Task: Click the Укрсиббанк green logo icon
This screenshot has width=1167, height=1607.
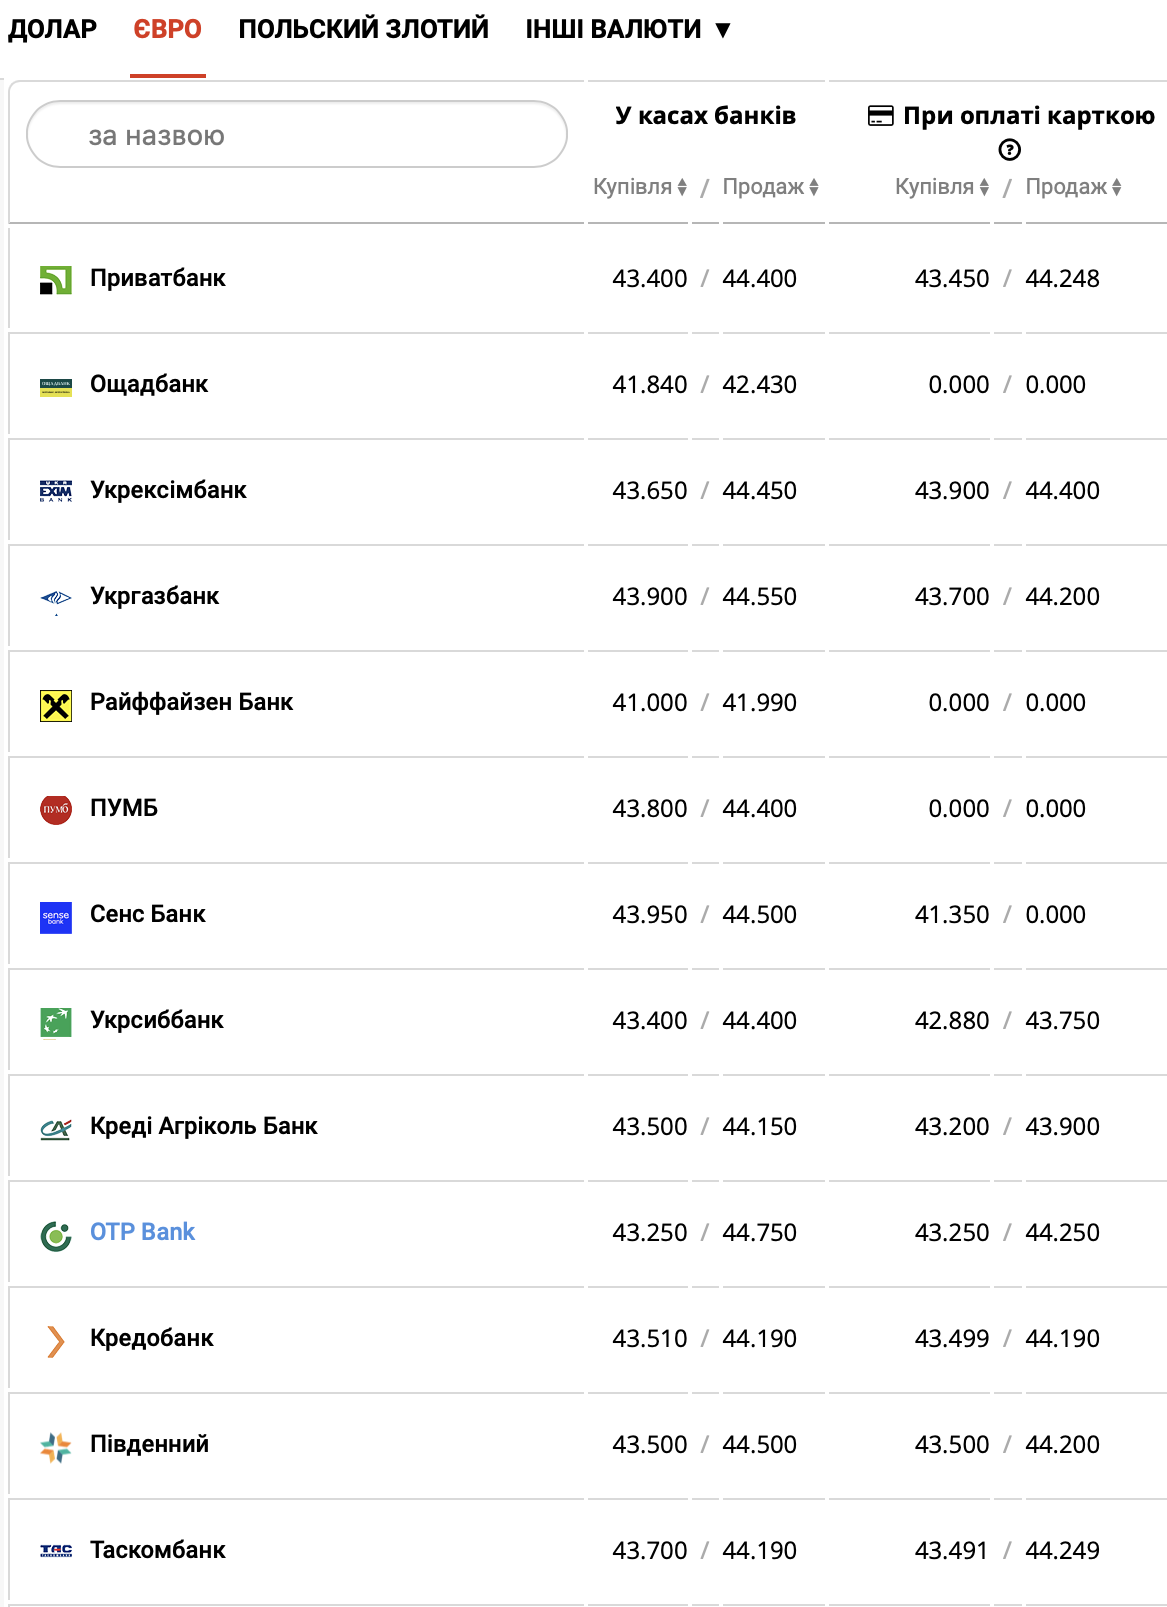Action: 56,1022
